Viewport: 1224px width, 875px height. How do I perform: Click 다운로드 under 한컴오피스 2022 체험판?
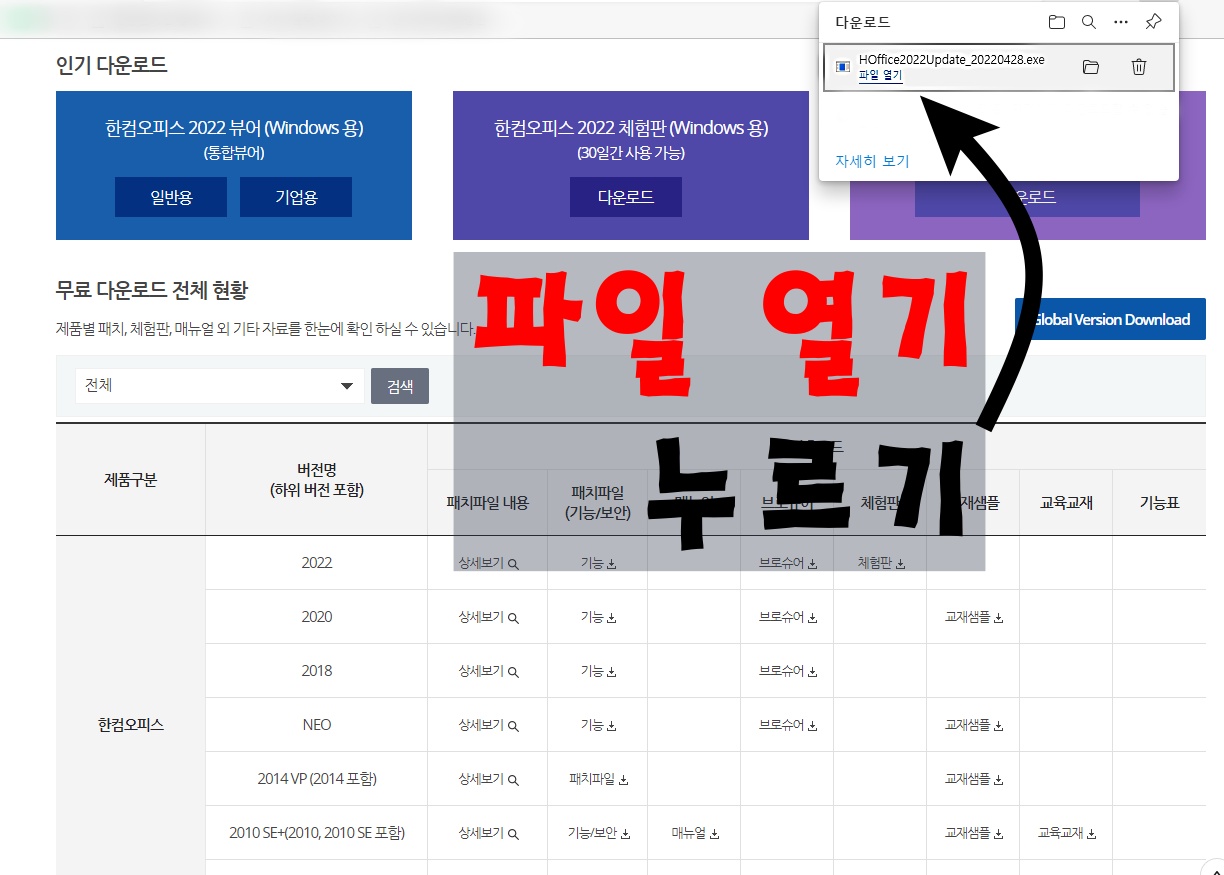tap(626, 197)
